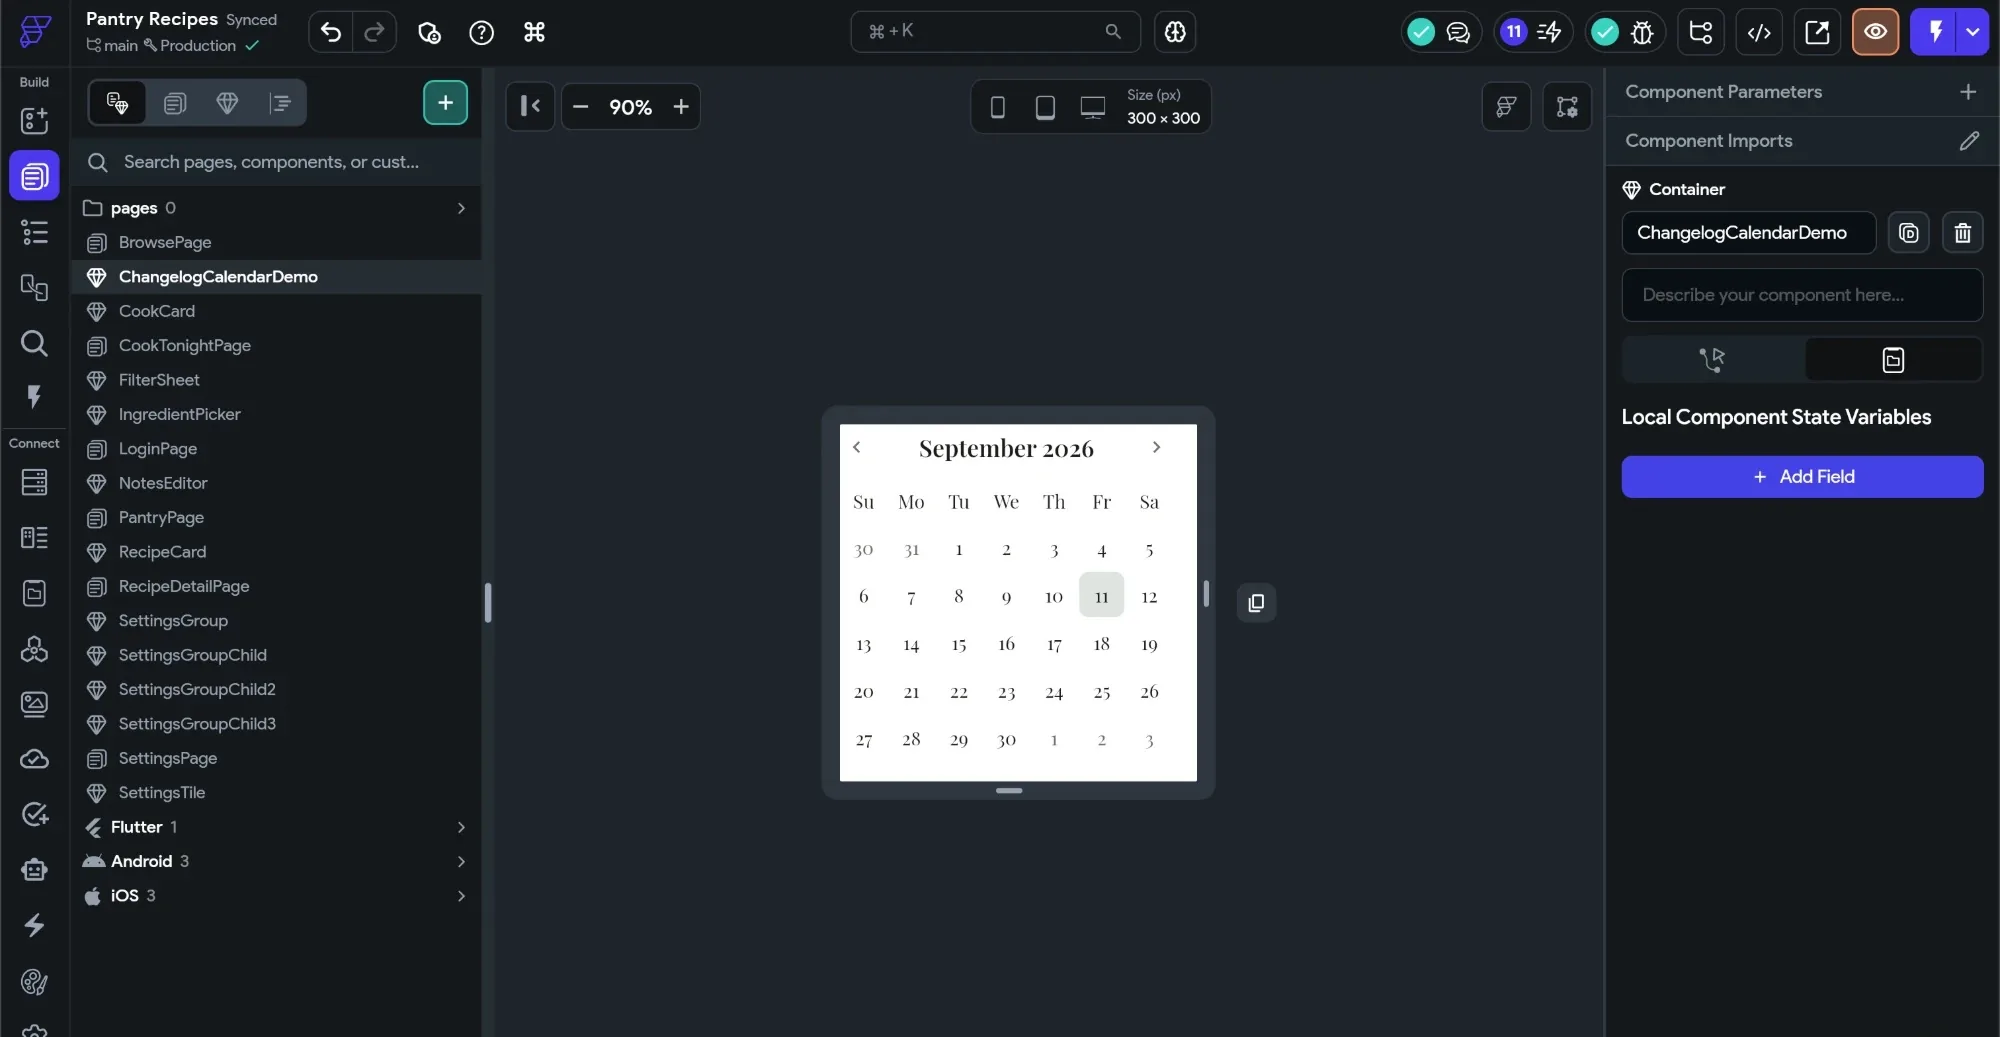Click the lightning Run button
2000x1037 pixels.
pos(1935,32)
